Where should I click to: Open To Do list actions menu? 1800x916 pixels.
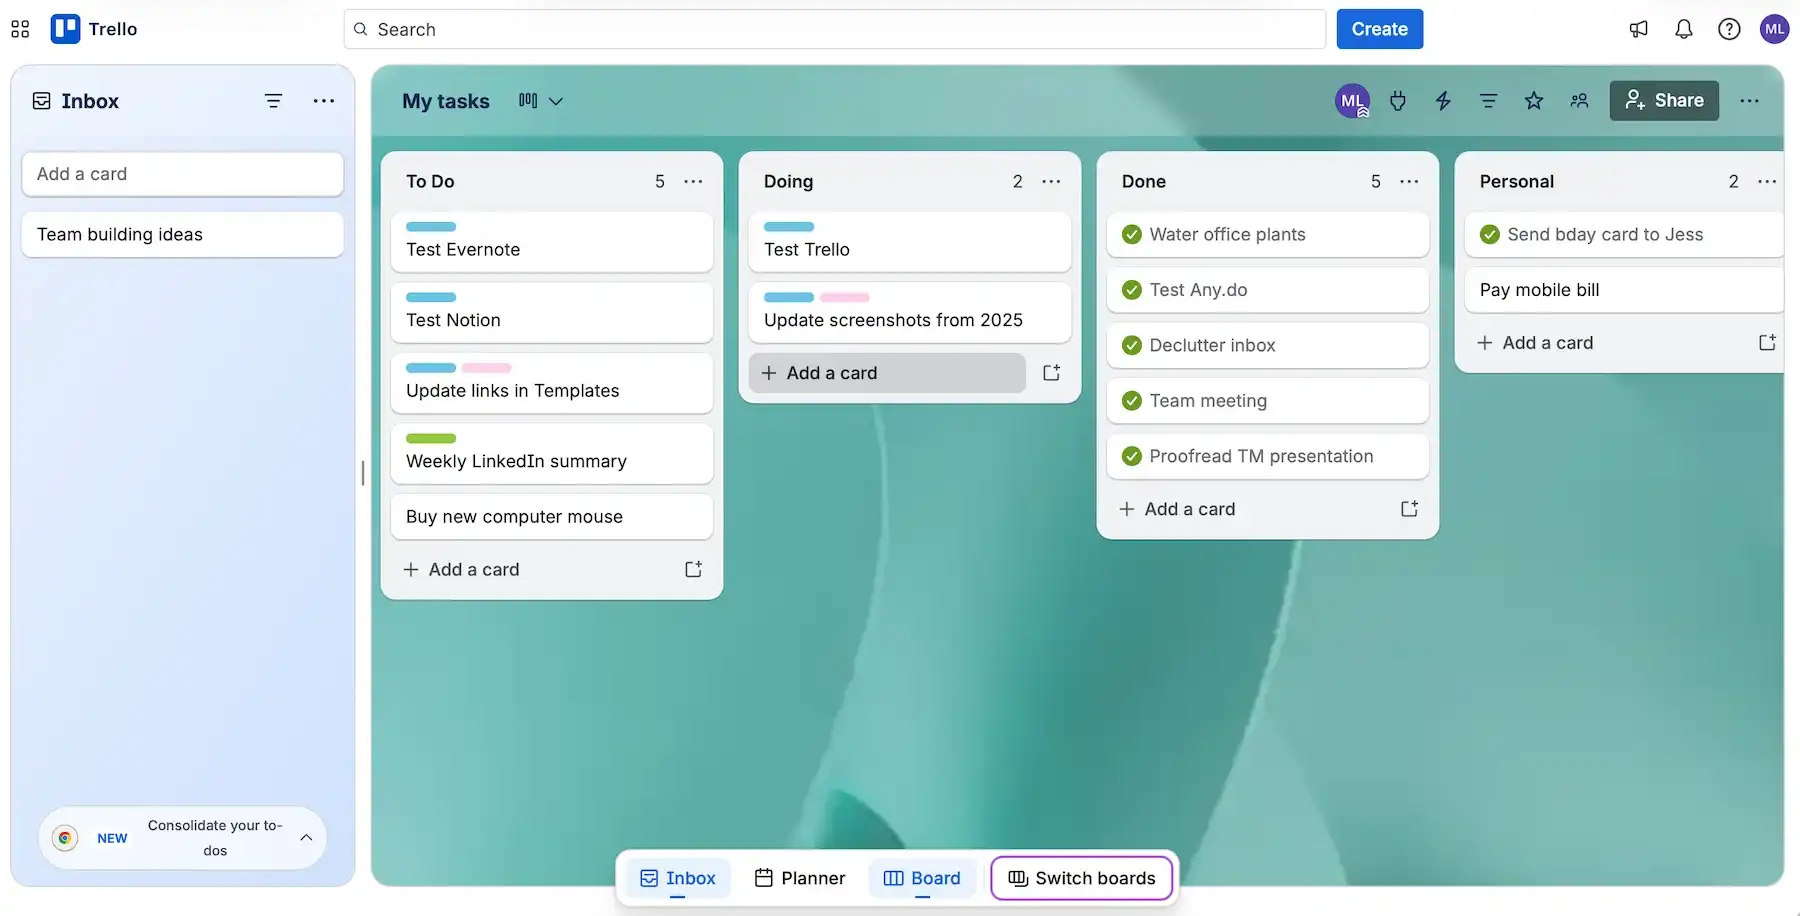693,181
